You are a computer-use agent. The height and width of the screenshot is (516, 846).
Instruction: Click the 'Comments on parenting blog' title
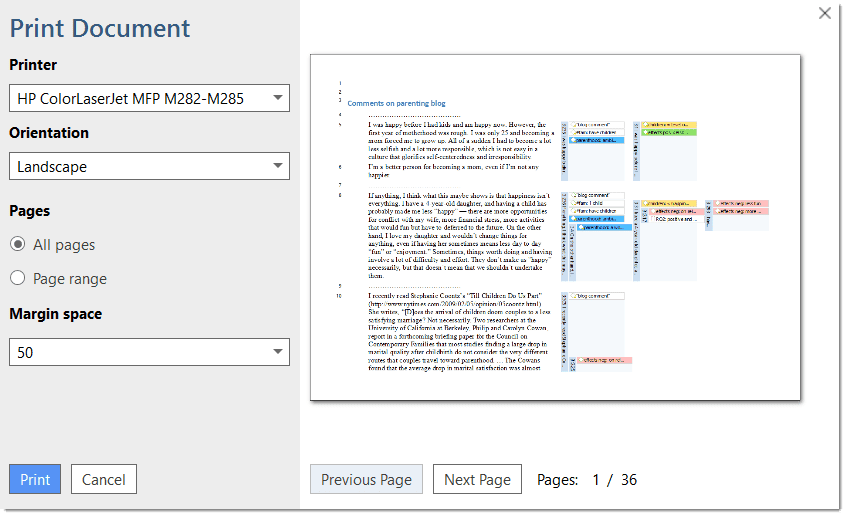point(397,103)
